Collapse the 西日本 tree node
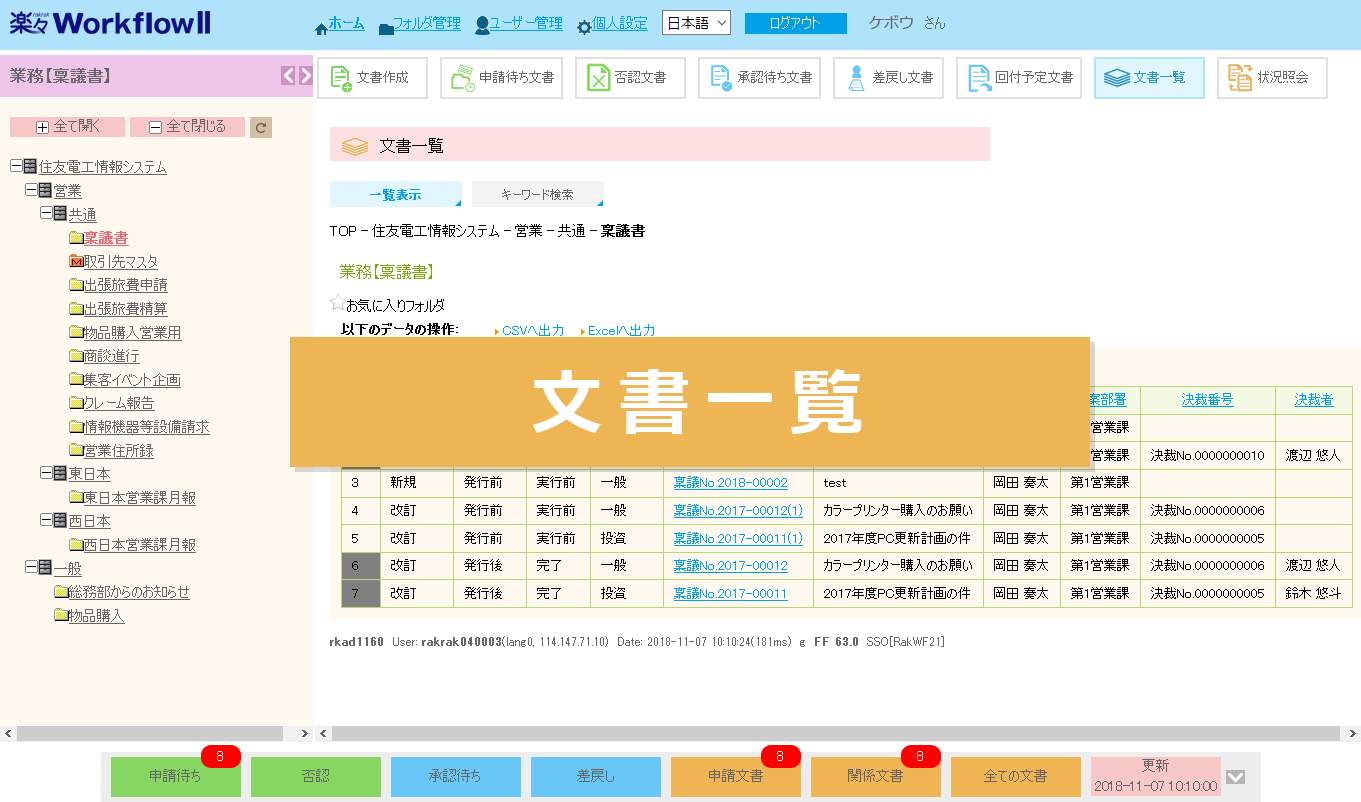 45,520
